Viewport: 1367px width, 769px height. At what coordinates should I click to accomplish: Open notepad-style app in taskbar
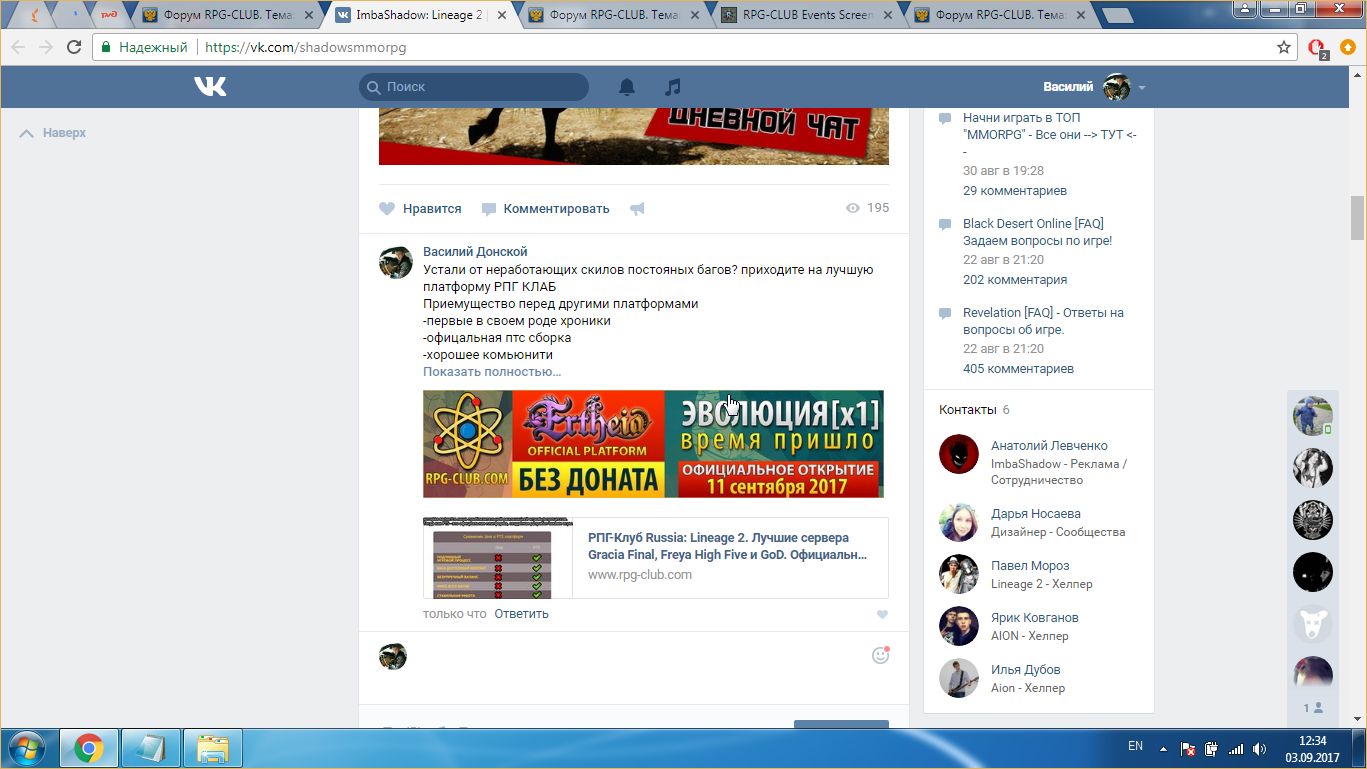[x=151, y=748]
